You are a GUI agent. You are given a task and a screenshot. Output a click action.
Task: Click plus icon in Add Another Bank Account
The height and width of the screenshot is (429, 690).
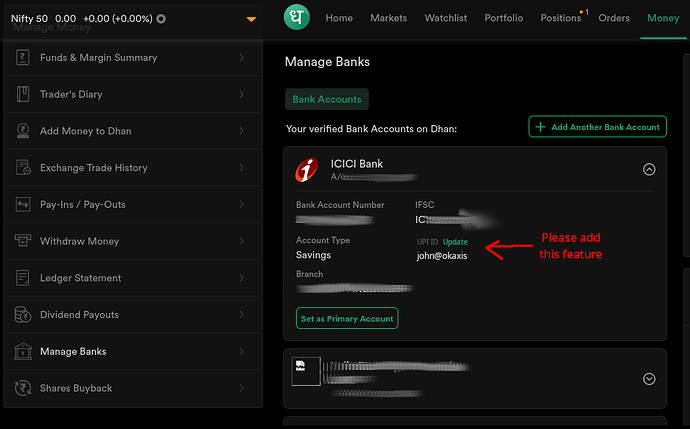540,127
